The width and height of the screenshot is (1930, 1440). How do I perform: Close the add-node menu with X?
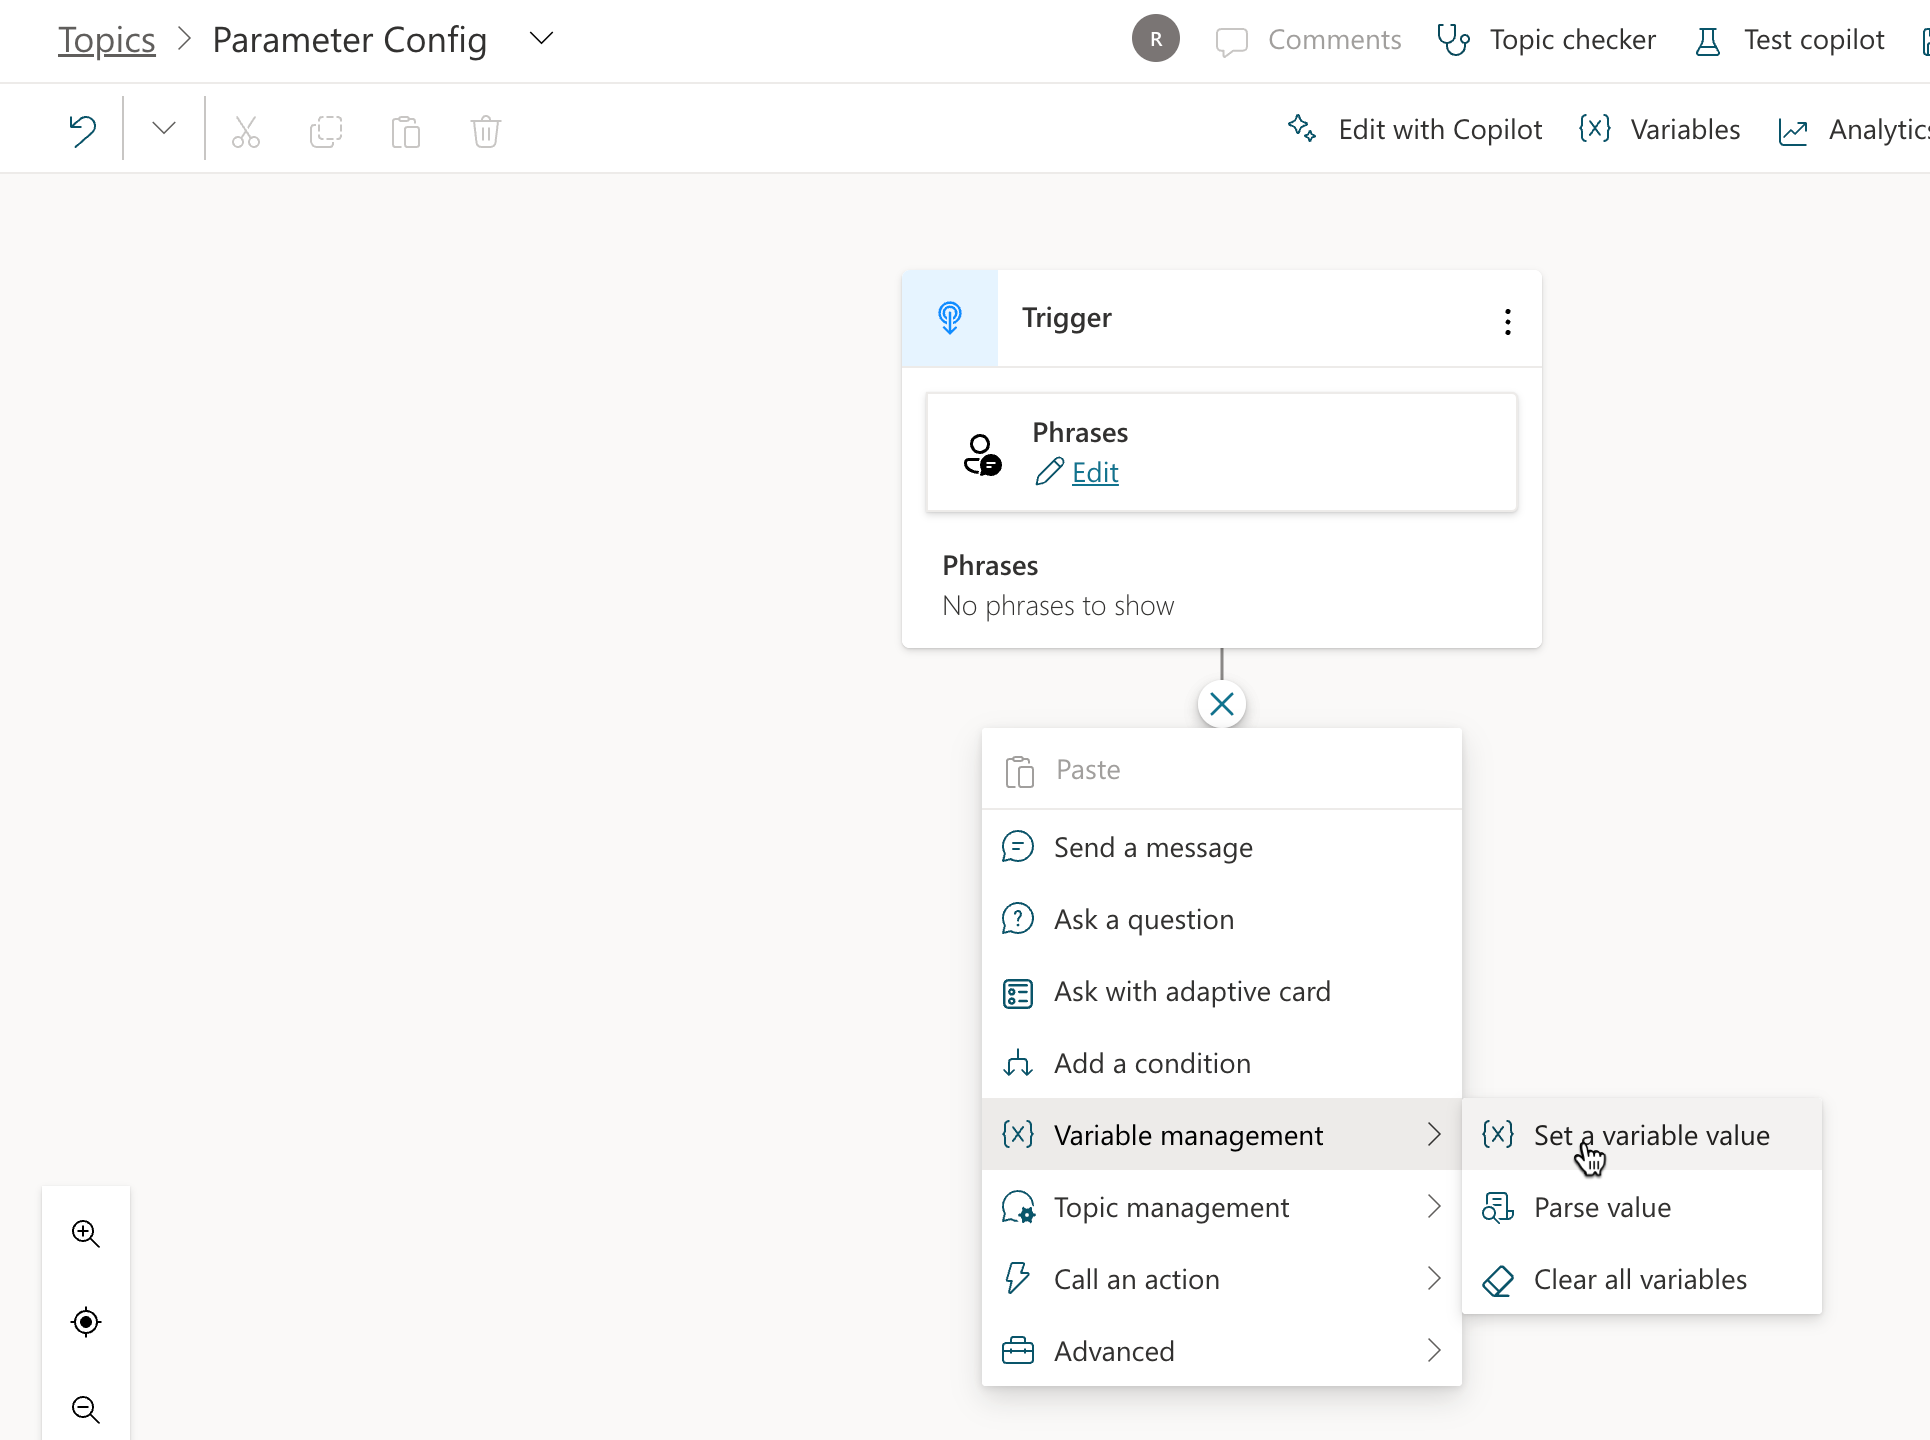click(x=1221, y=704)
